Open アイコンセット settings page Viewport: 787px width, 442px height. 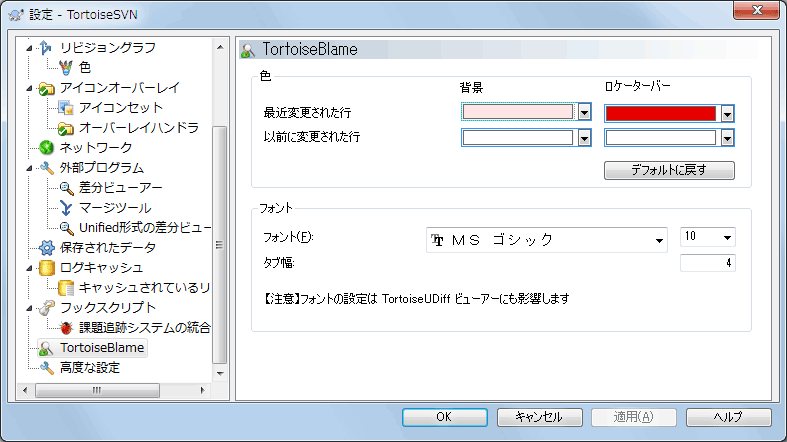tap(121, 107)
